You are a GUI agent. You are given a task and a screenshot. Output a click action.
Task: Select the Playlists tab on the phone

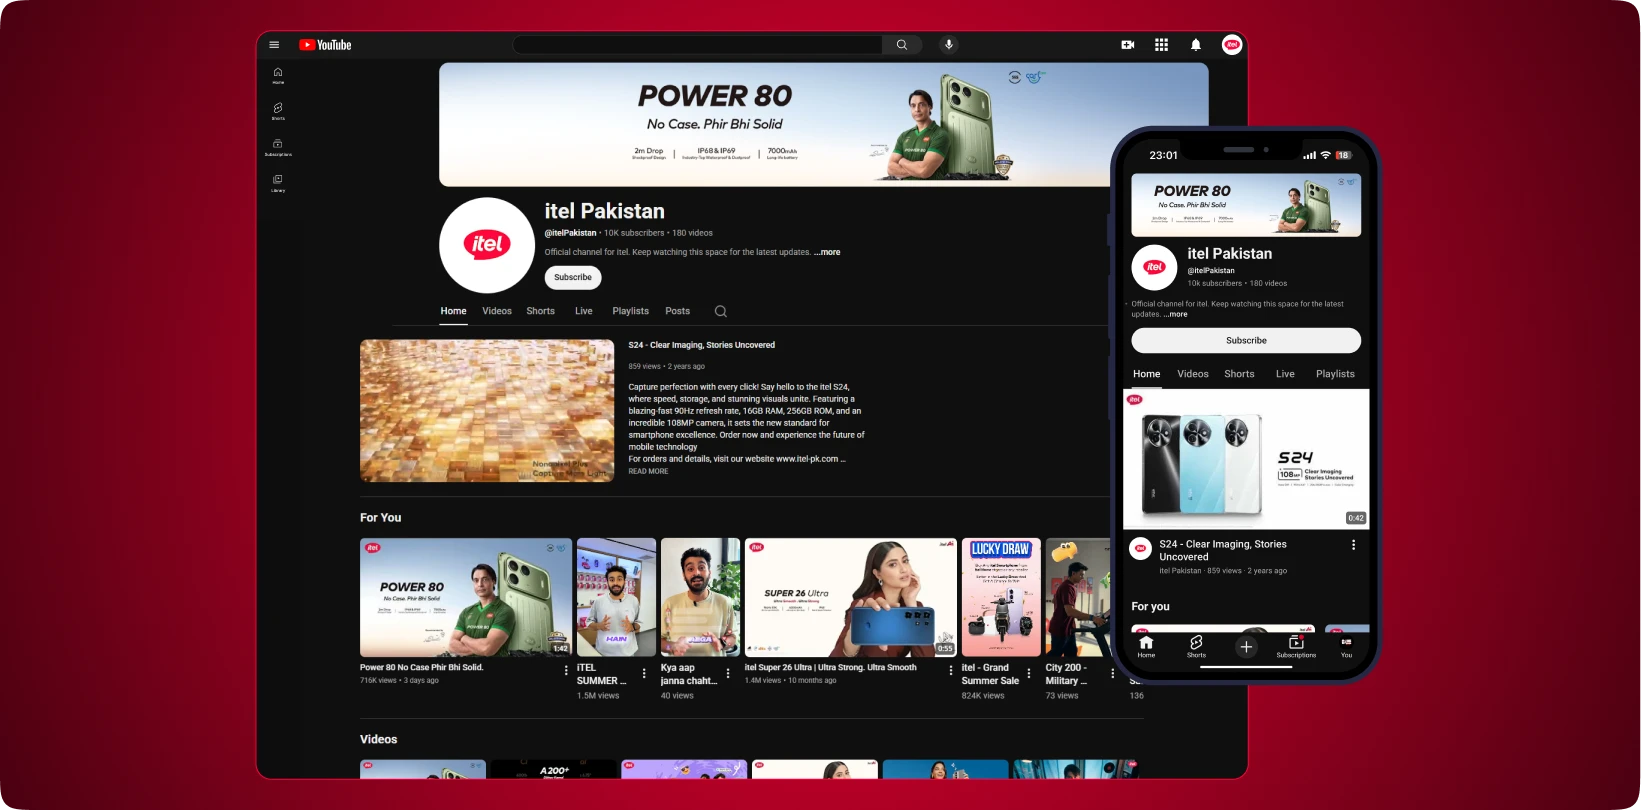[x=1335, y=374]
